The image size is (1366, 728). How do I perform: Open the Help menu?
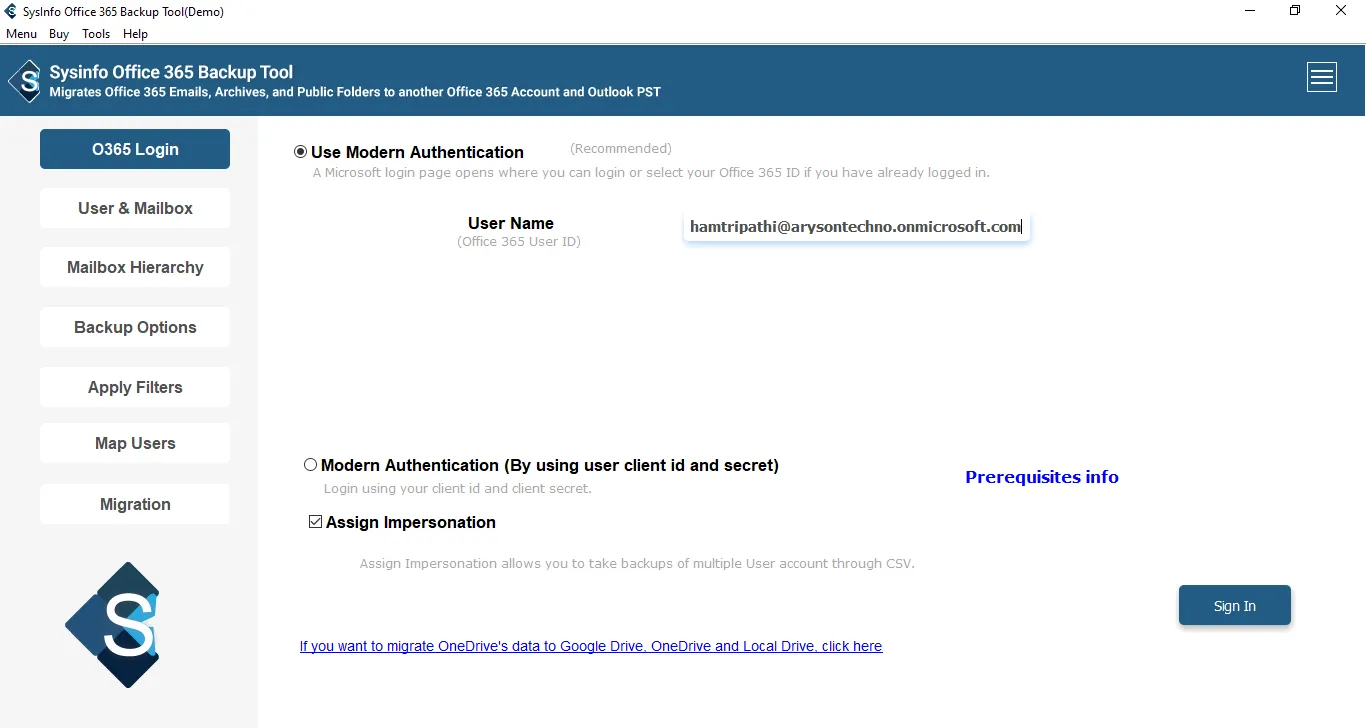click(135, 34)
